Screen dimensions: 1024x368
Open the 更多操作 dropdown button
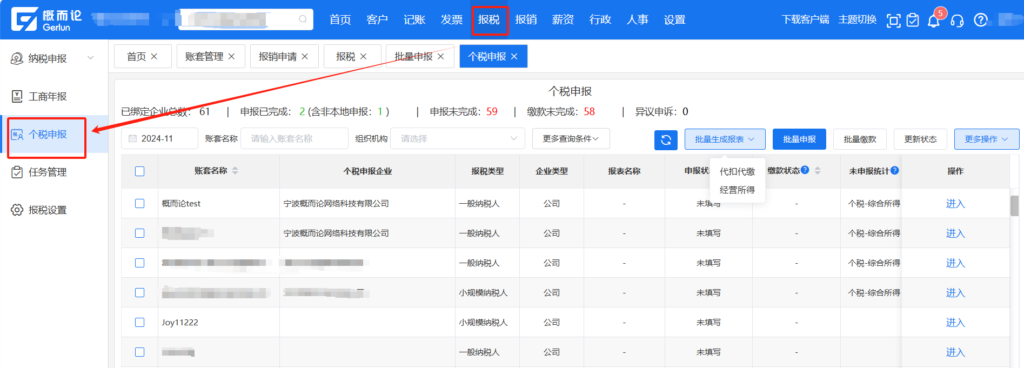pos(987,139)
